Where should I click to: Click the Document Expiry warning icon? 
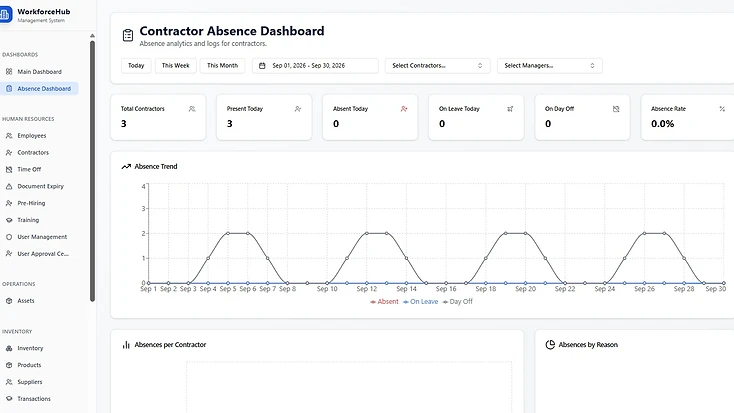tap(9, 186)
